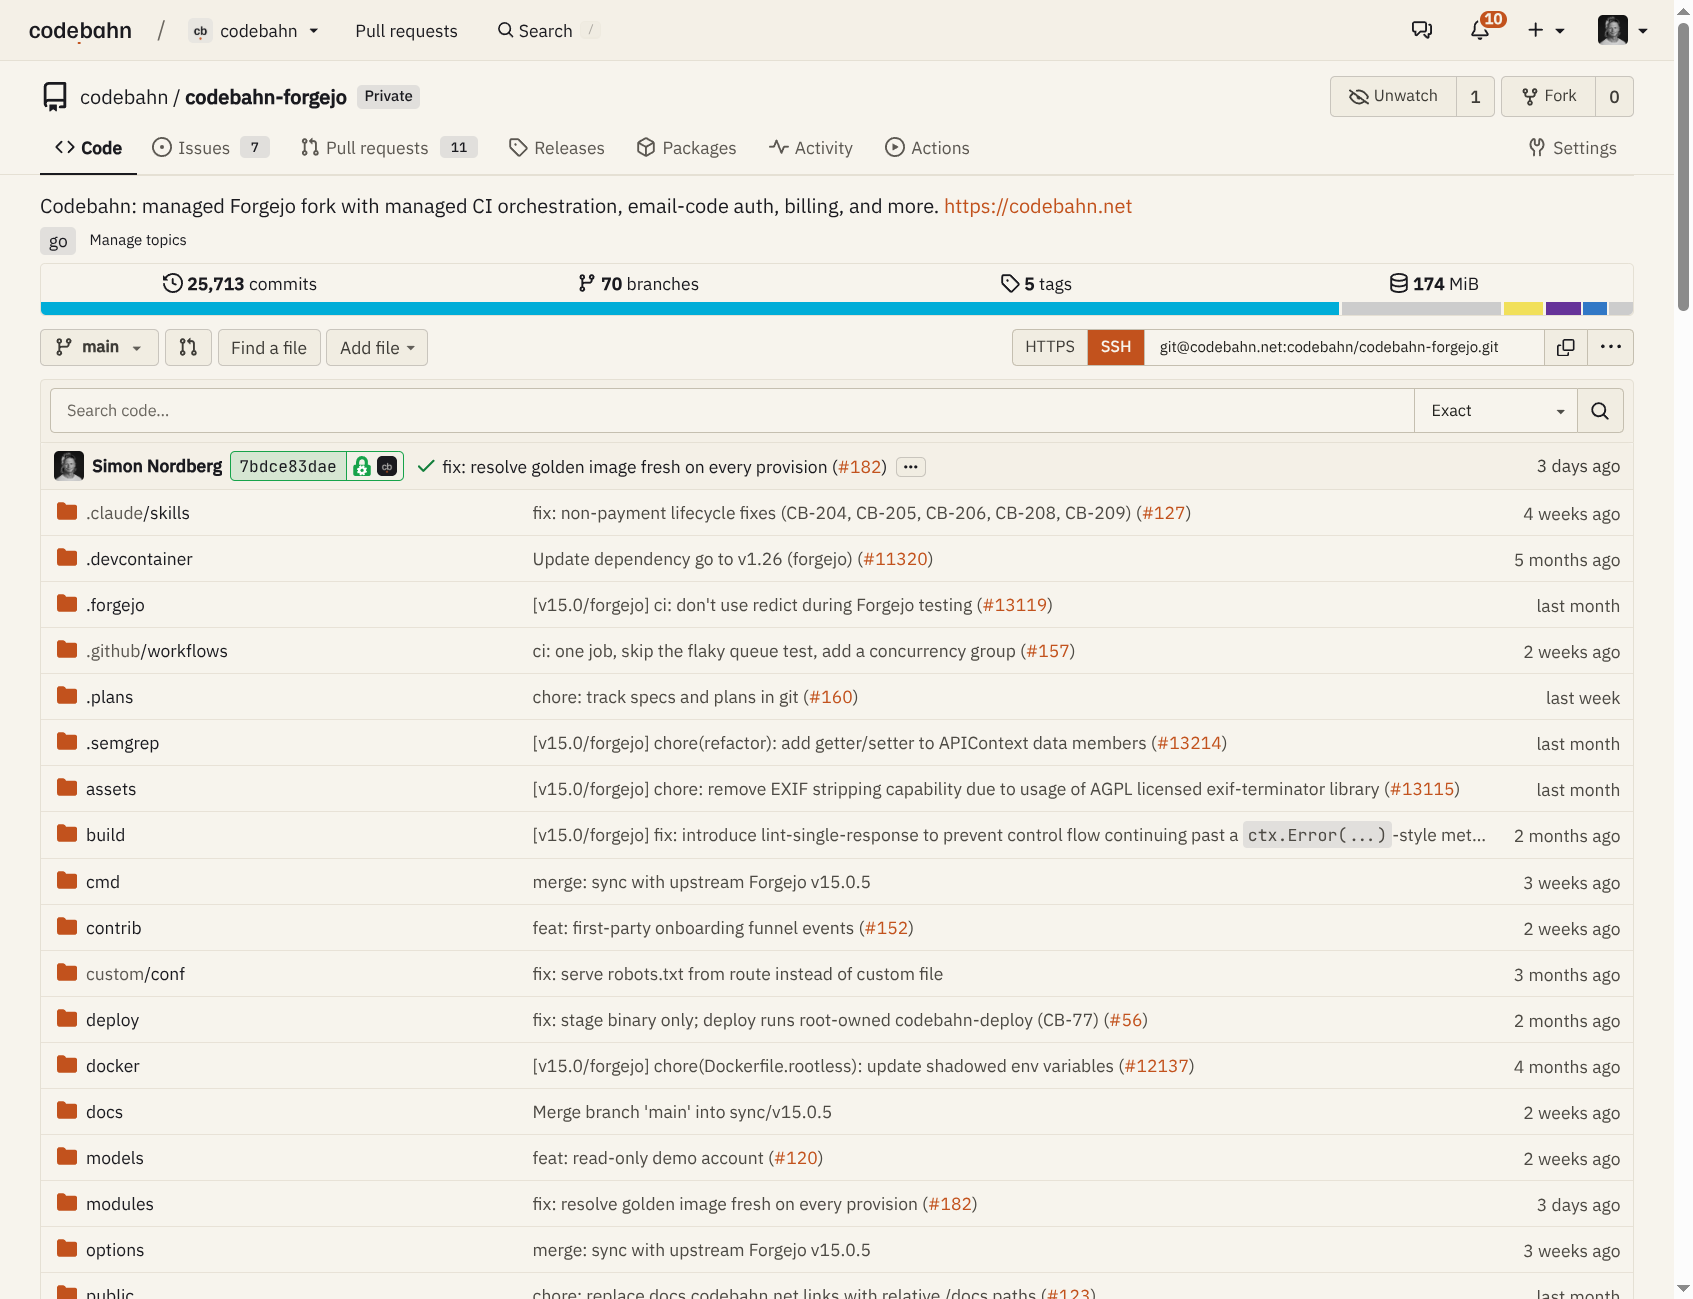This screenshot has width=1693, height=1299.
Task: Expand the Add file dropdown
Action: click(x=377, y=347)
